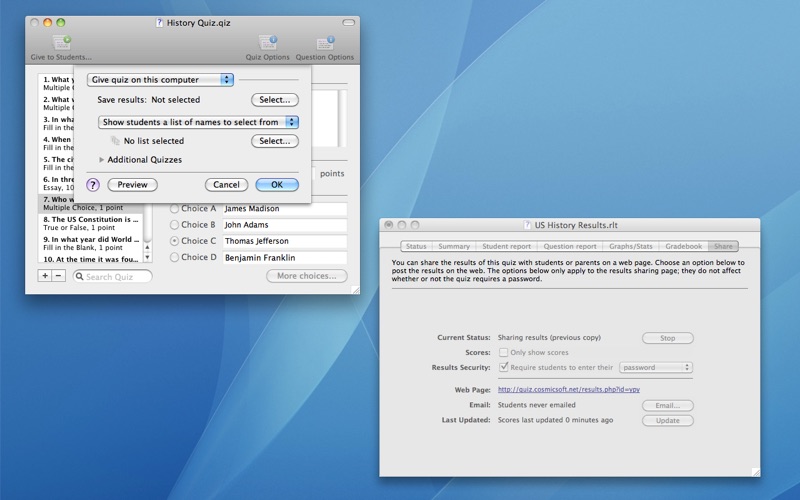Open Quiz Options from the toolbar
This screenshot has width=800, height=500.
click(x=267, y=43)
